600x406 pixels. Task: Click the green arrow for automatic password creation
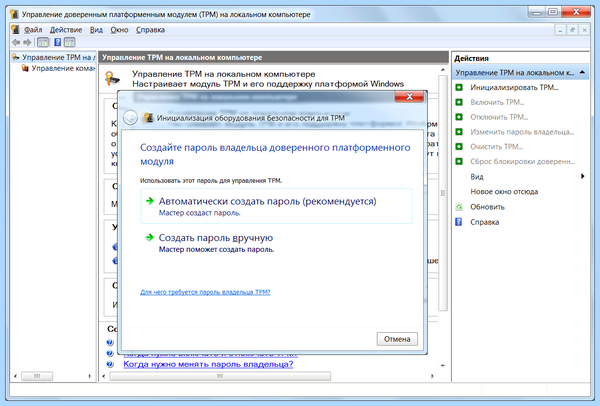150,201
